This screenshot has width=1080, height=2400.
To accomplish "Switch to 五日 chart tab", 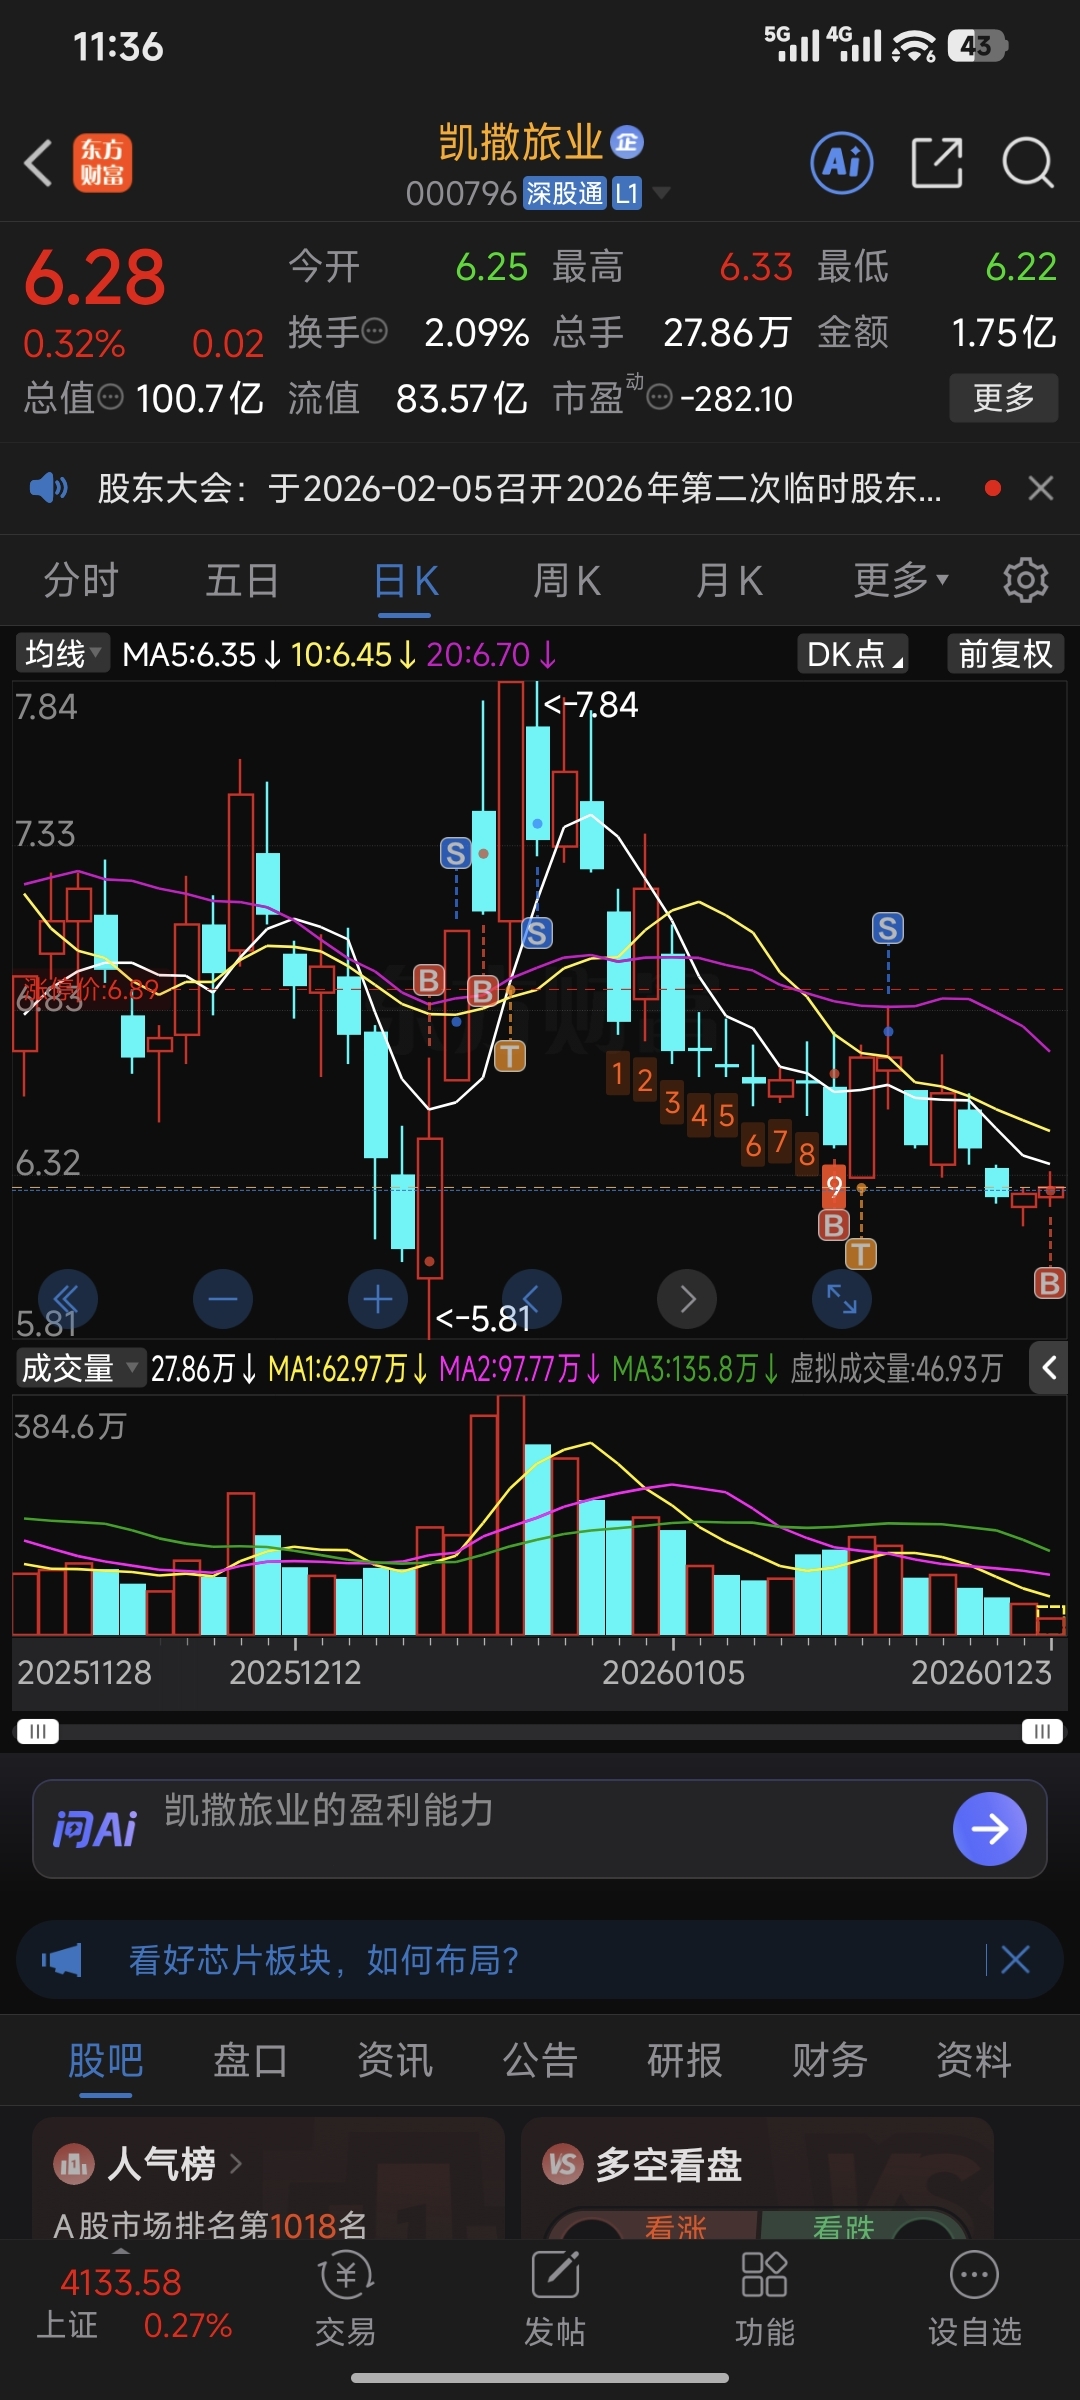I will coord(242,580).
